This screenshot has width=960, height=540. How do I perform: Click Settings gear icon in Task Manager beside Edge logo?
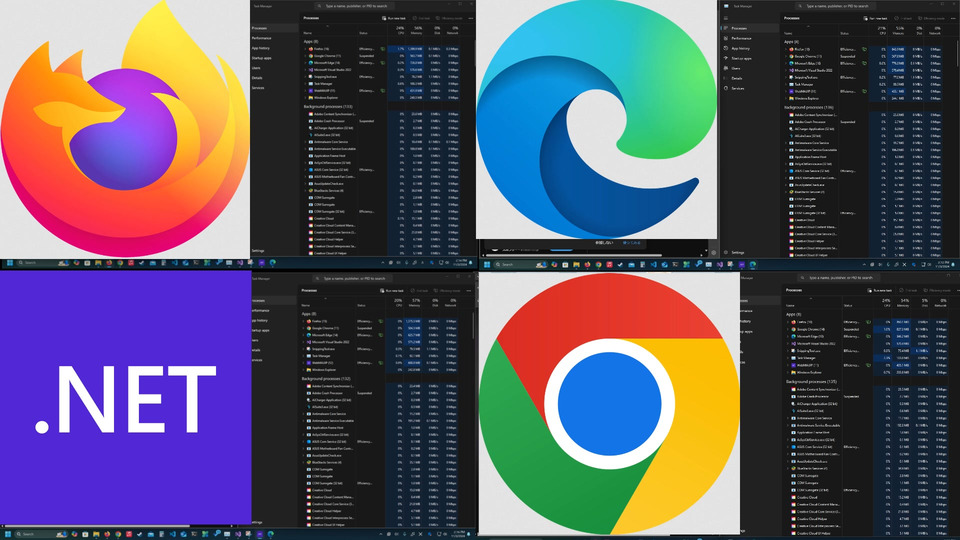(x=726, y=252)
